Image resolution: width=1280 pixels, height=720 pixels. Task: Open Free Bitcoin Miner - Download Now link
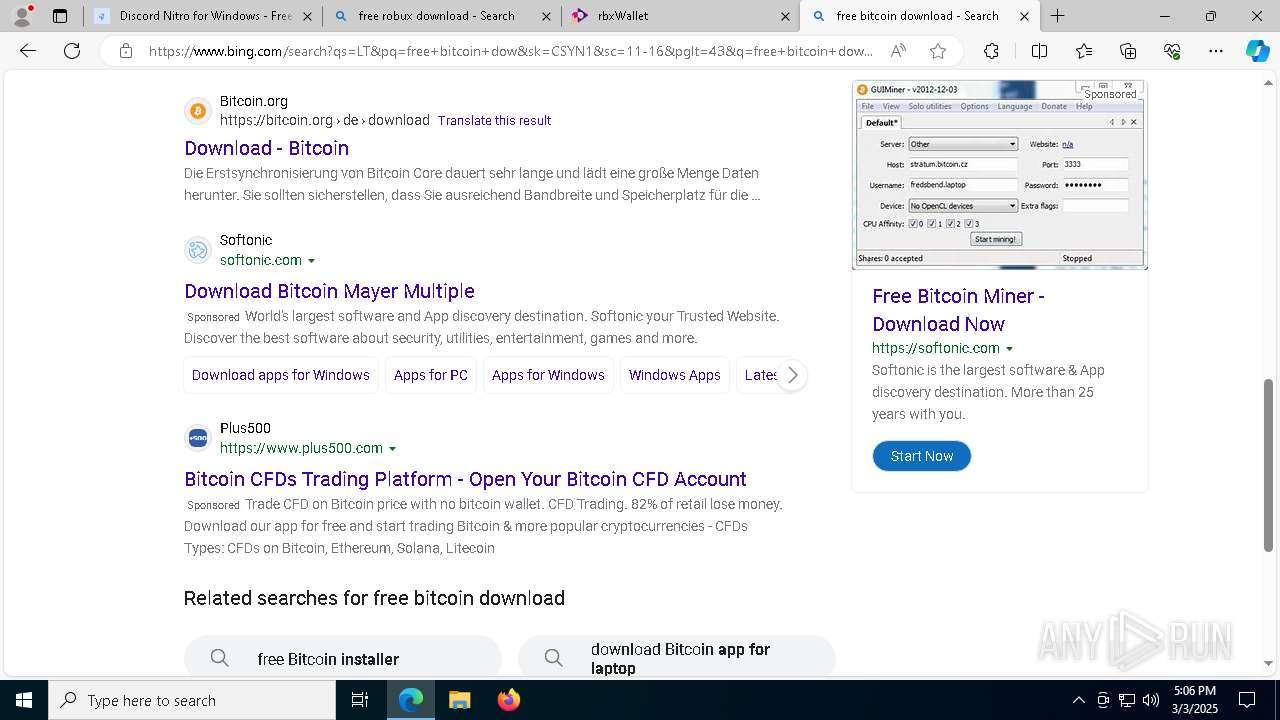[x=958, y=310]
